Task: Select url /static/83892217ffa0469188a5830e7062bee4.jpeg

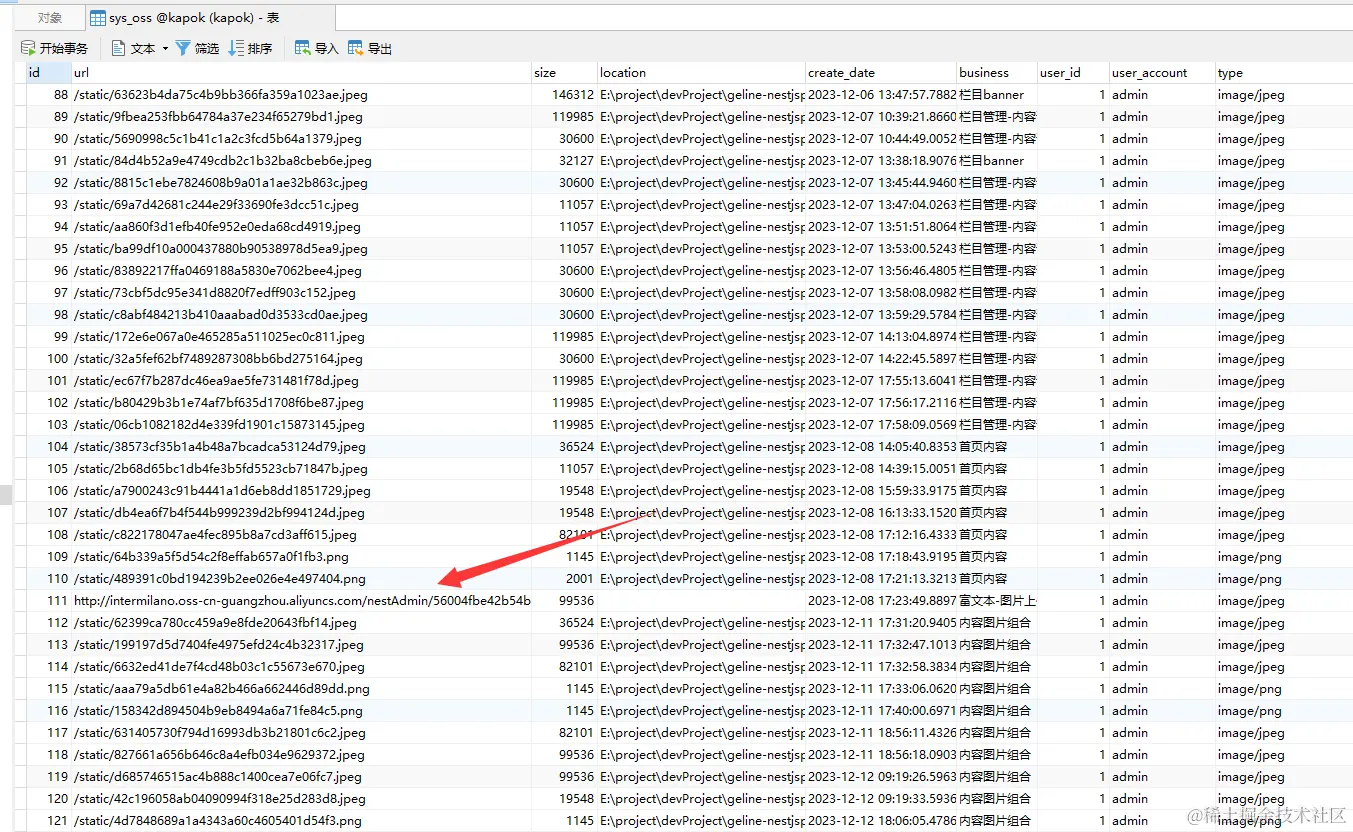Action: click(301, 271)
